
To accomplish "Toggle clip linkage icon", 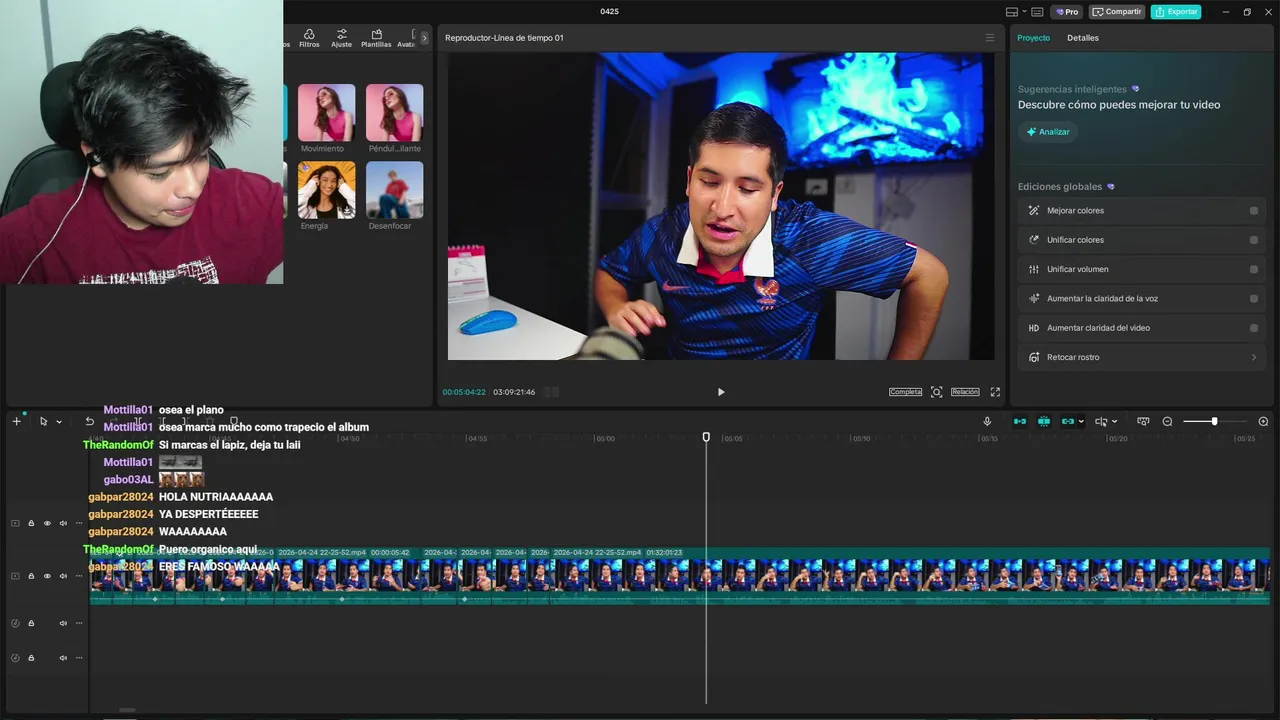I will [1067, 421].
